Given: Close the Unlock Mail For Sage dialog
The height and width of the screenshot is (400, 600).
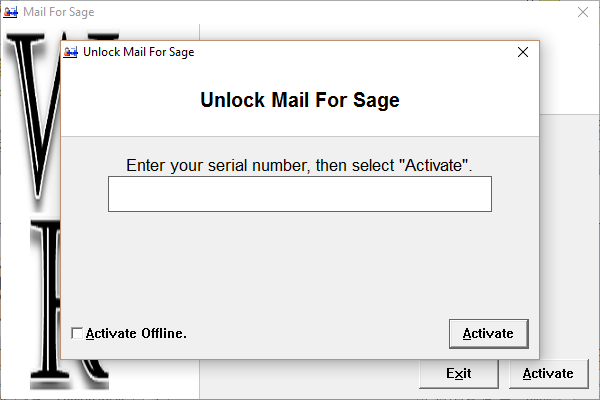Looking at the screenshot, I should point(523,52).
